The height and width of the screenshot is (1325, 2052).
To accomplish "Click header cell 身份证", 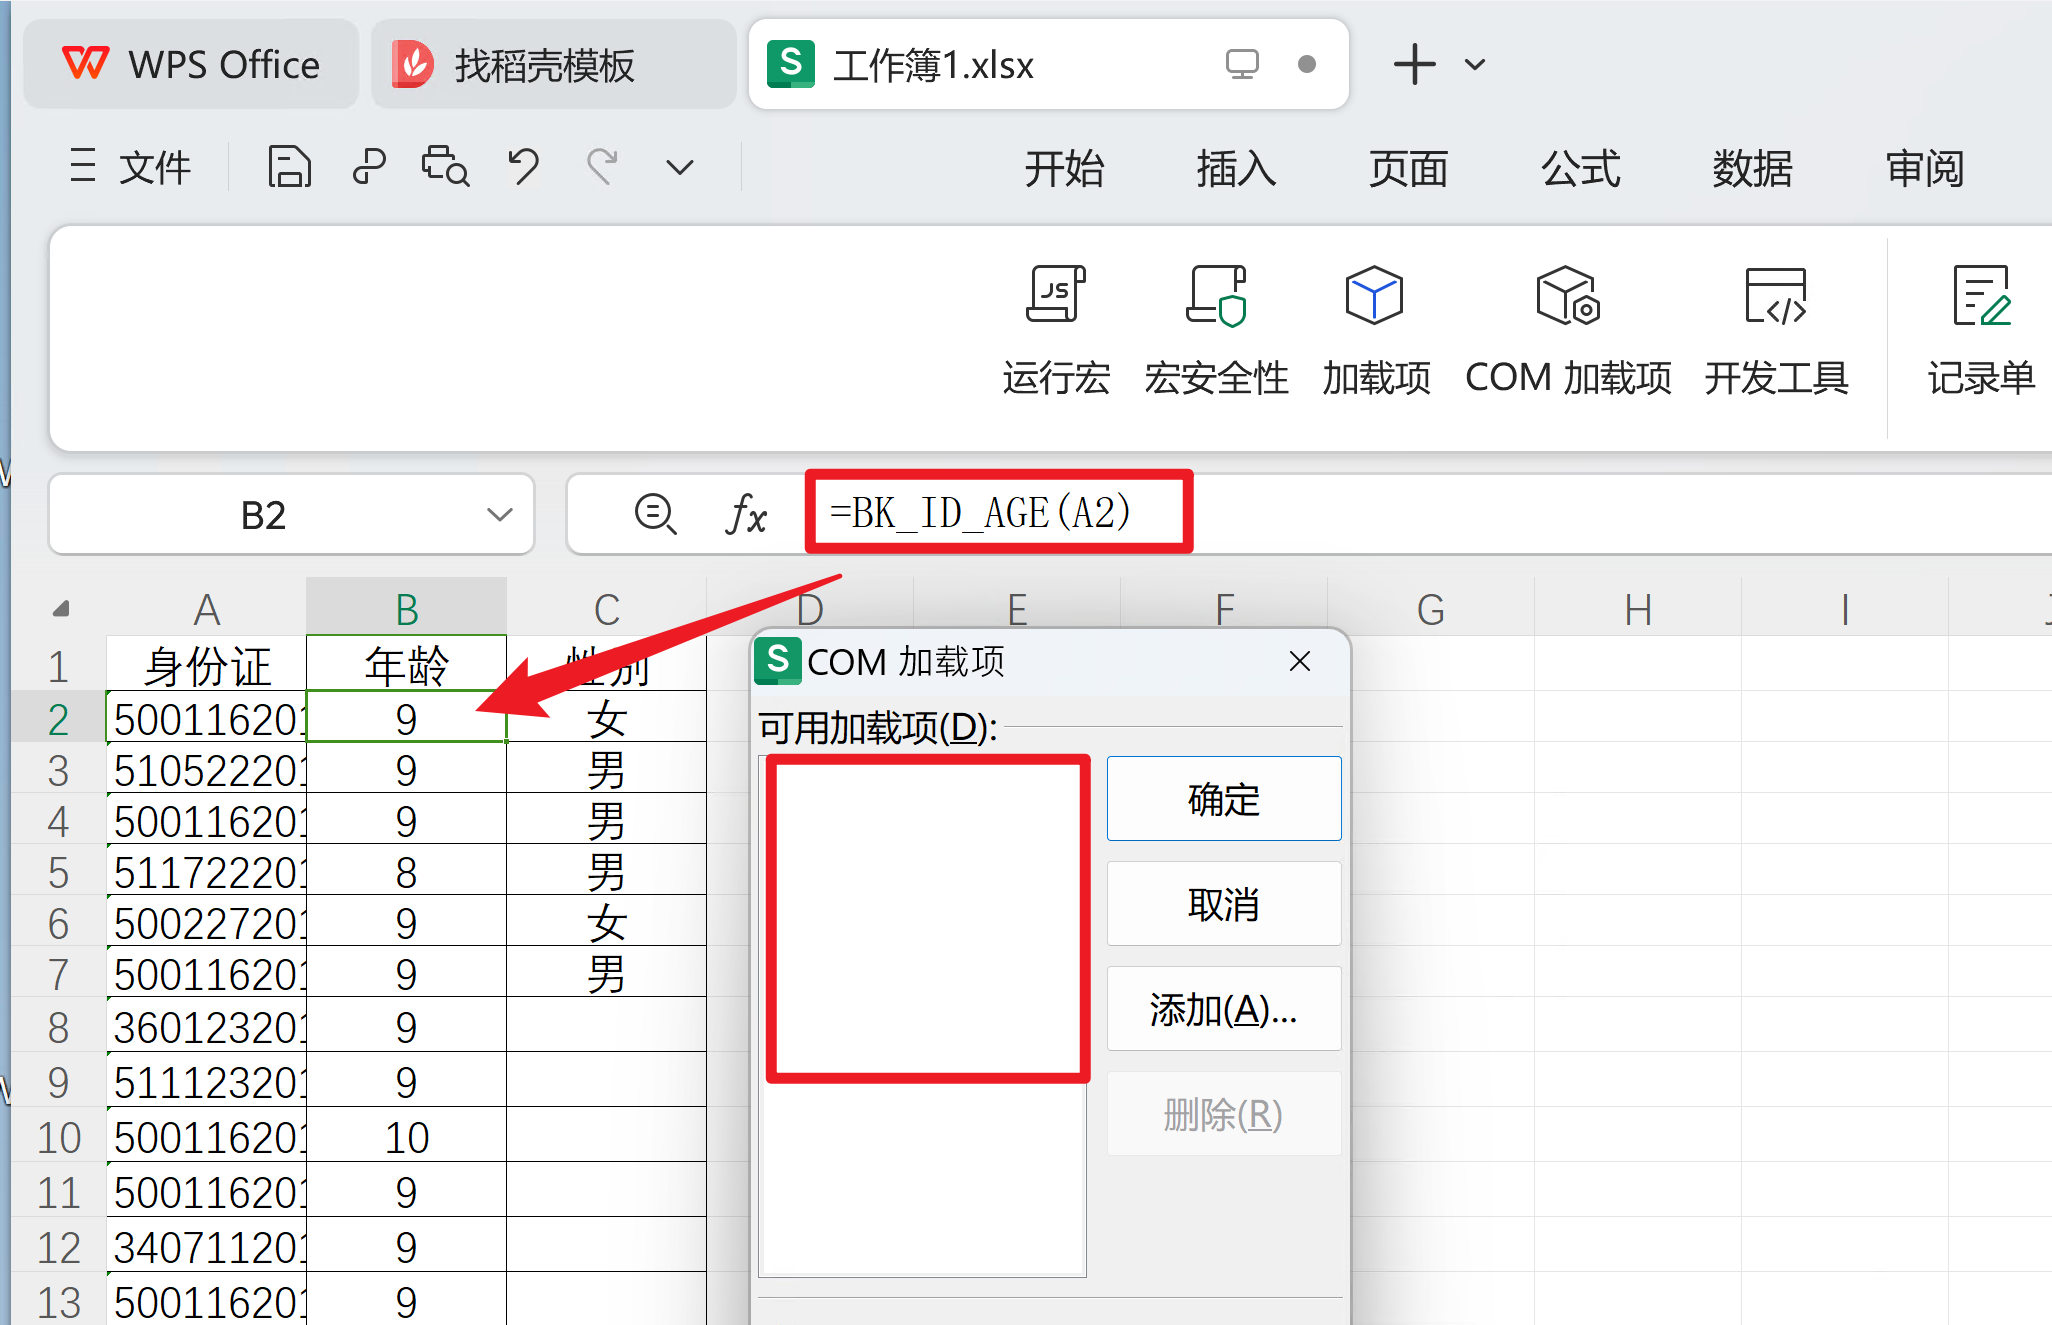I will (207, 665).
